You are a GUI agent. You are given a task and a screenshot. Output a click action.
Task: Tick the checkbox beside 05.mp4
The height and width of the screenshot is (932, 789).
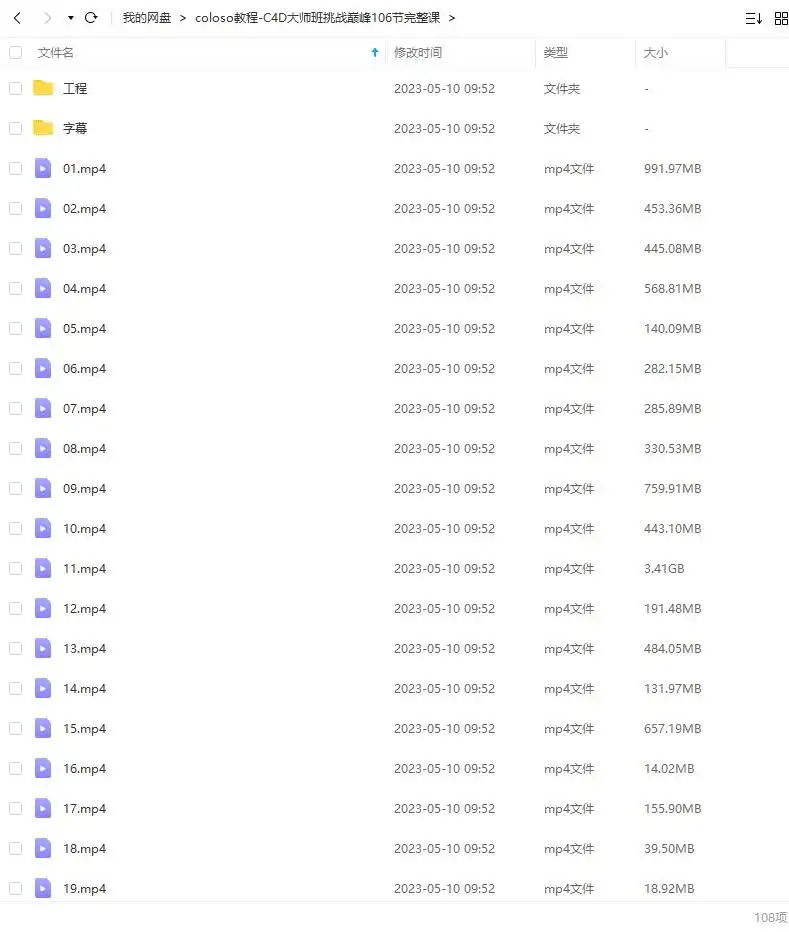[x=15, y=328]
